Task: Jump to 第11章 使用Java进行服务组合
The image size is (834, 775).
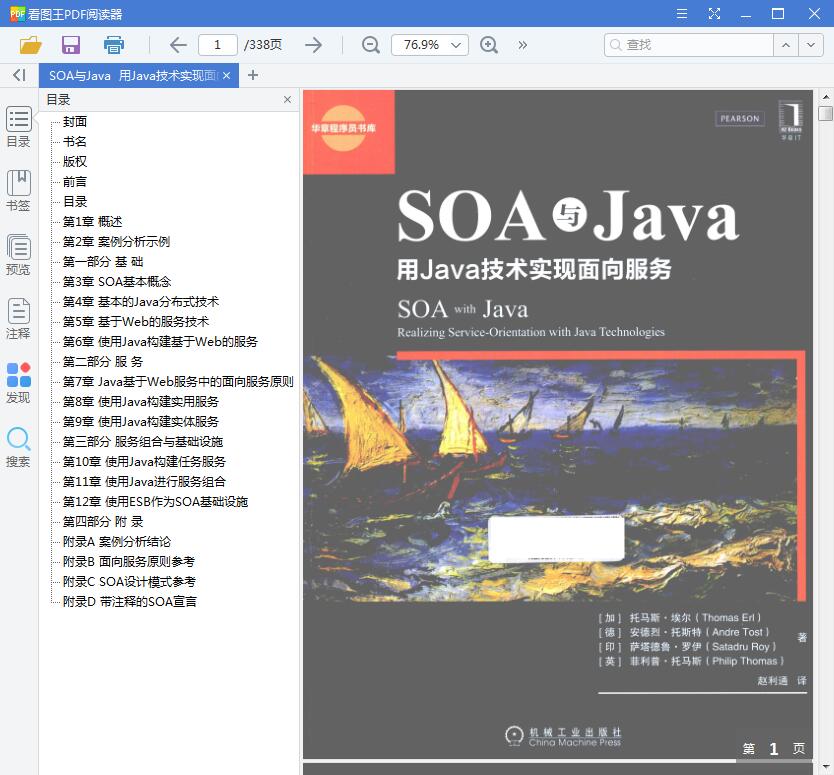Action: 144,482
